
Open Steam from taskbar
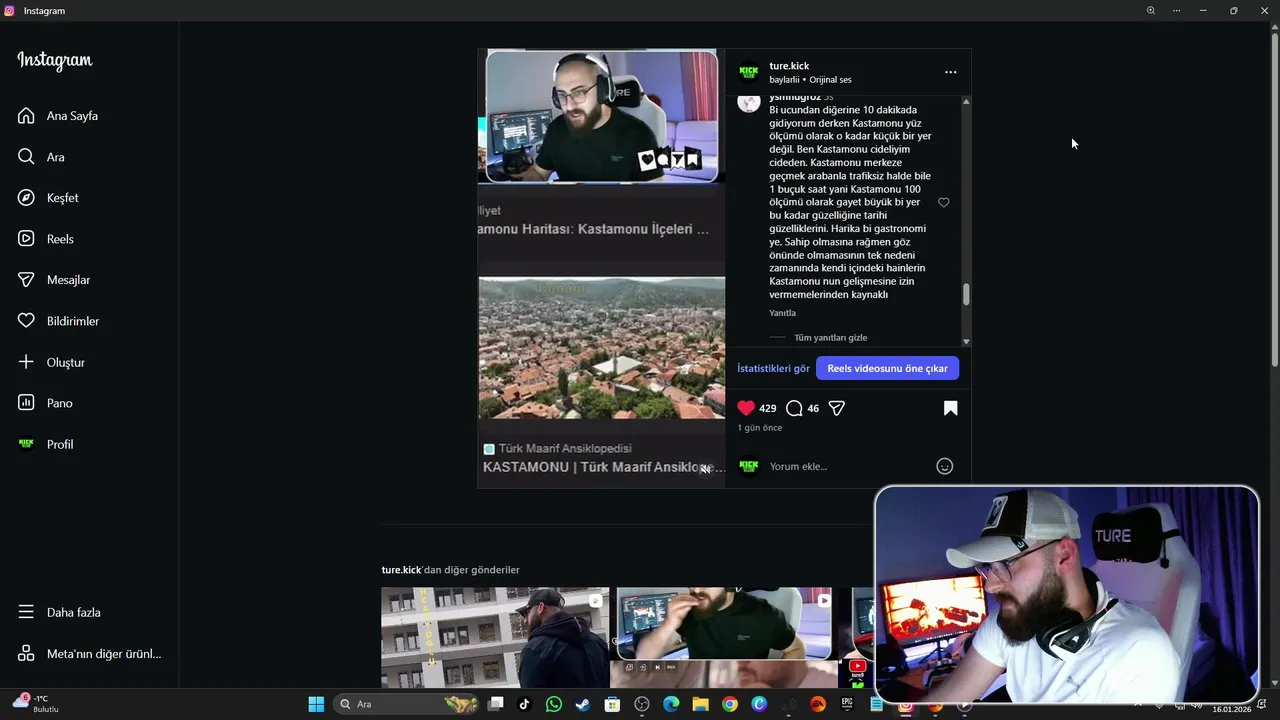pyautogui.click(x=582, y=704)
